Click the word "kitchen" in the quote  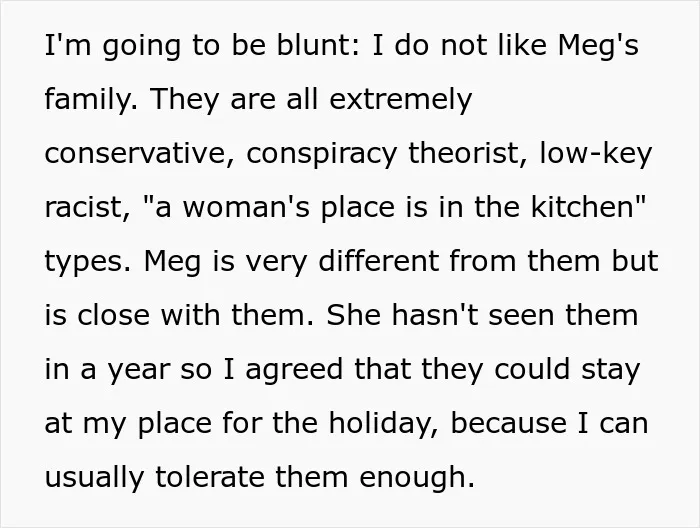click(582, 207)
